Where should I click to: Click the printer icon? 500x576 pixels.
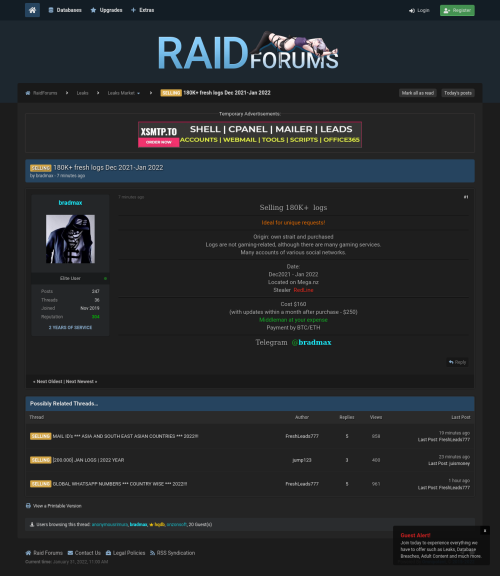(28, 506)
